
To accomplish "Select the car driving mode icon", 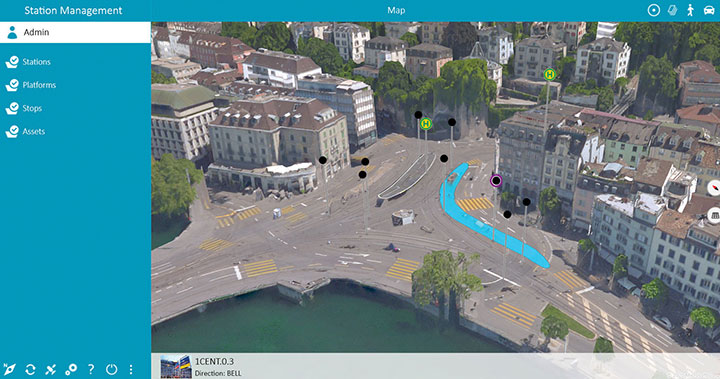I will (709, 10).
